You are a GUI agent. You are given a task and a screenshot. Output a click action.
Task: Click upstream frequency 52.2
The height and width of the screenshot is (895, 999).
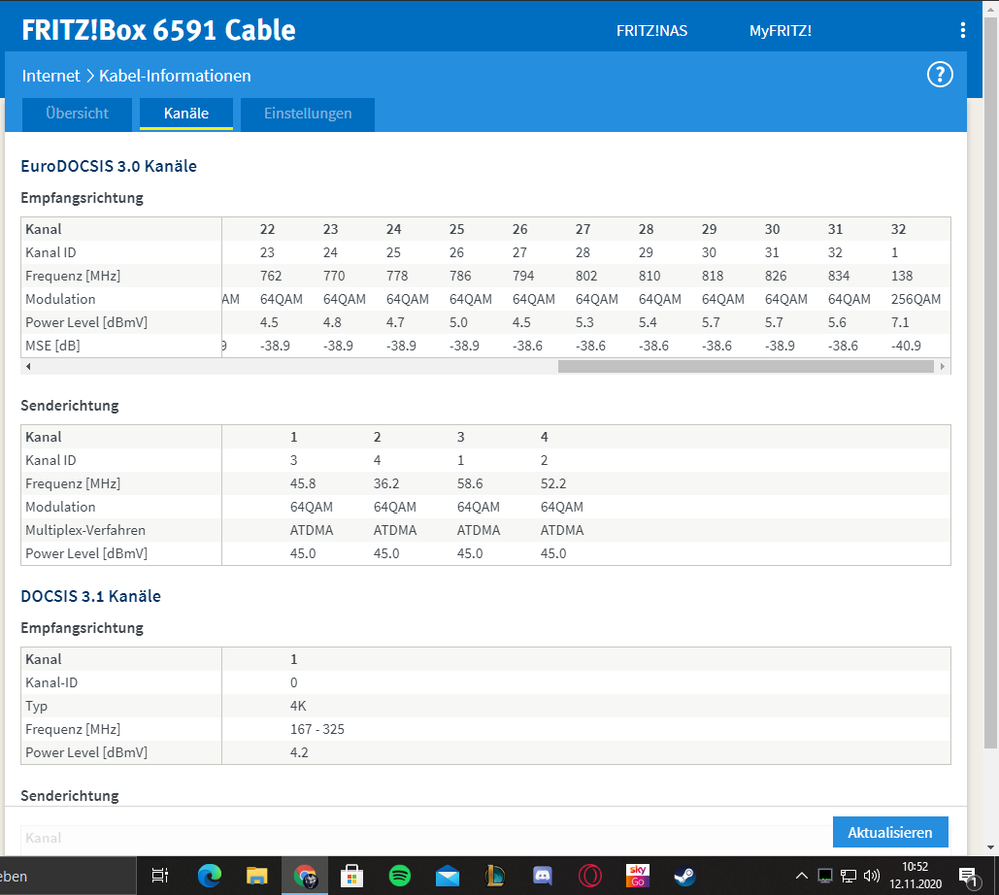click(553, 483)
